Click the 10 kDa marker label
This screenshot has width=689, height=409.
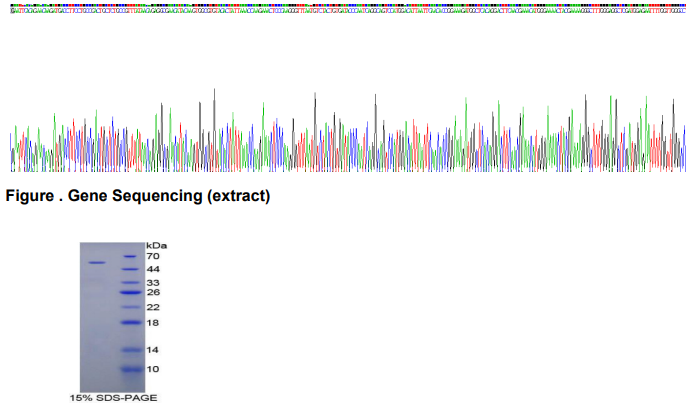152,369
